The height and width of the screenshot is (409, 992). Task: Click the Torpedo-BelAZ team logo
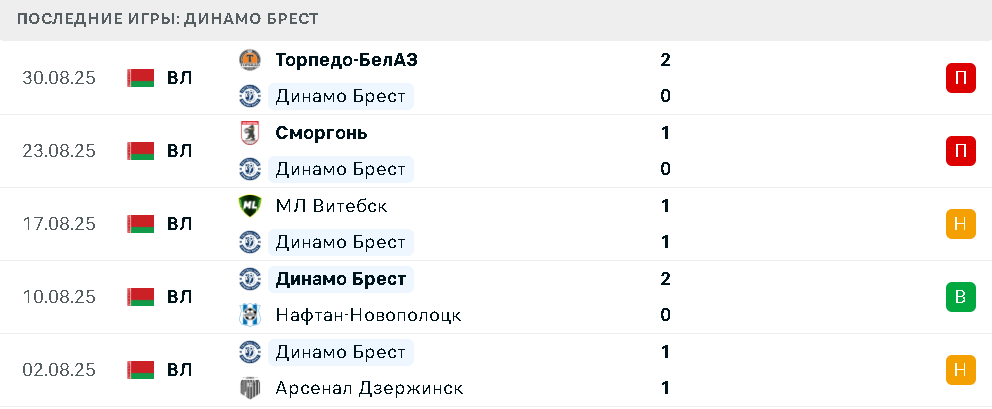pos(250,60)
